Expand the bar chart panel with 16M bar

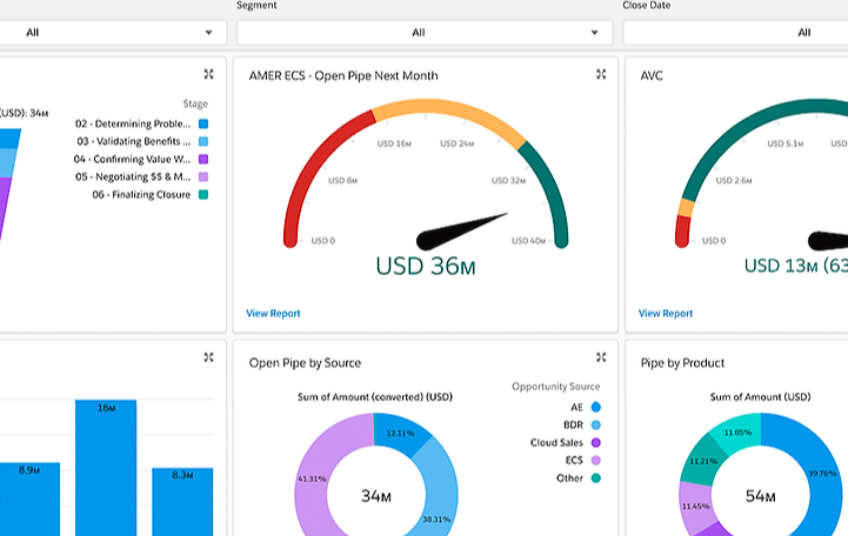coord(209,357)
